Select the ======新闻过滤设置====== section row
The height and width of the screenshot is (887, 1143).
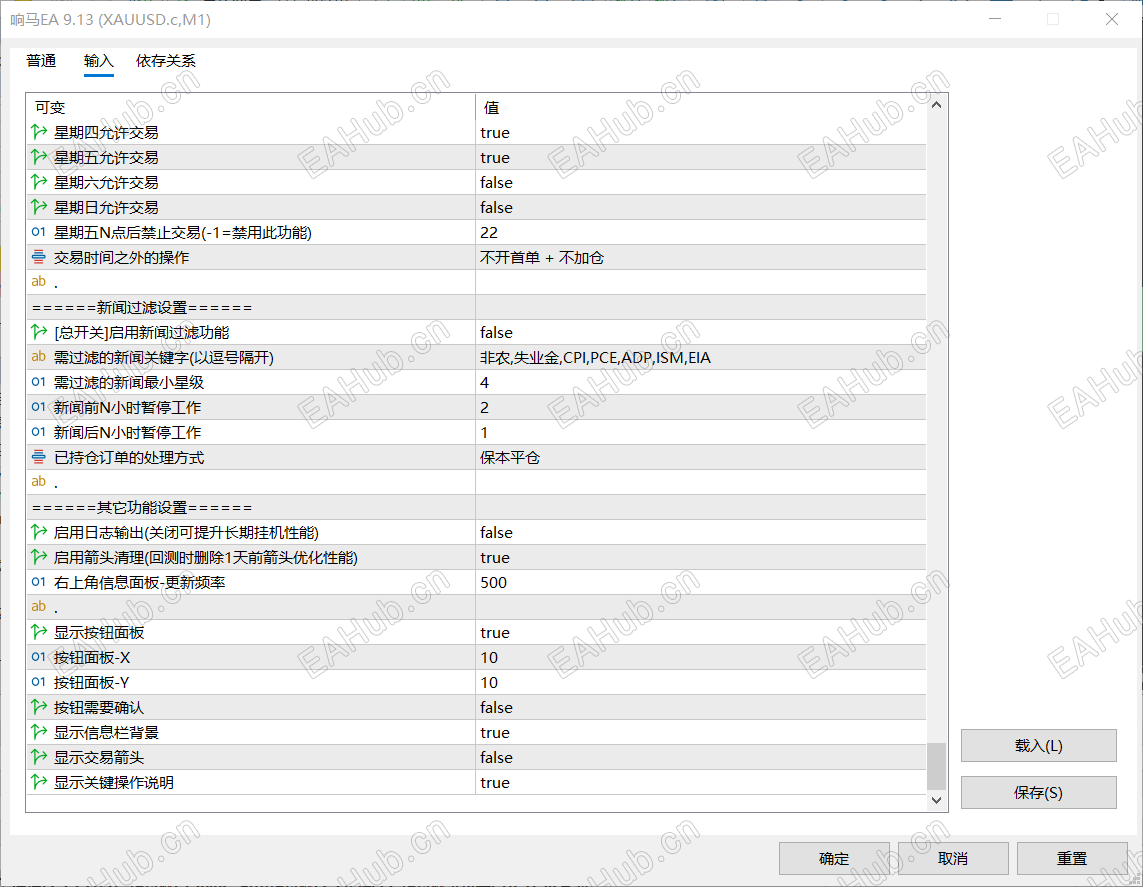click(476, 308)
